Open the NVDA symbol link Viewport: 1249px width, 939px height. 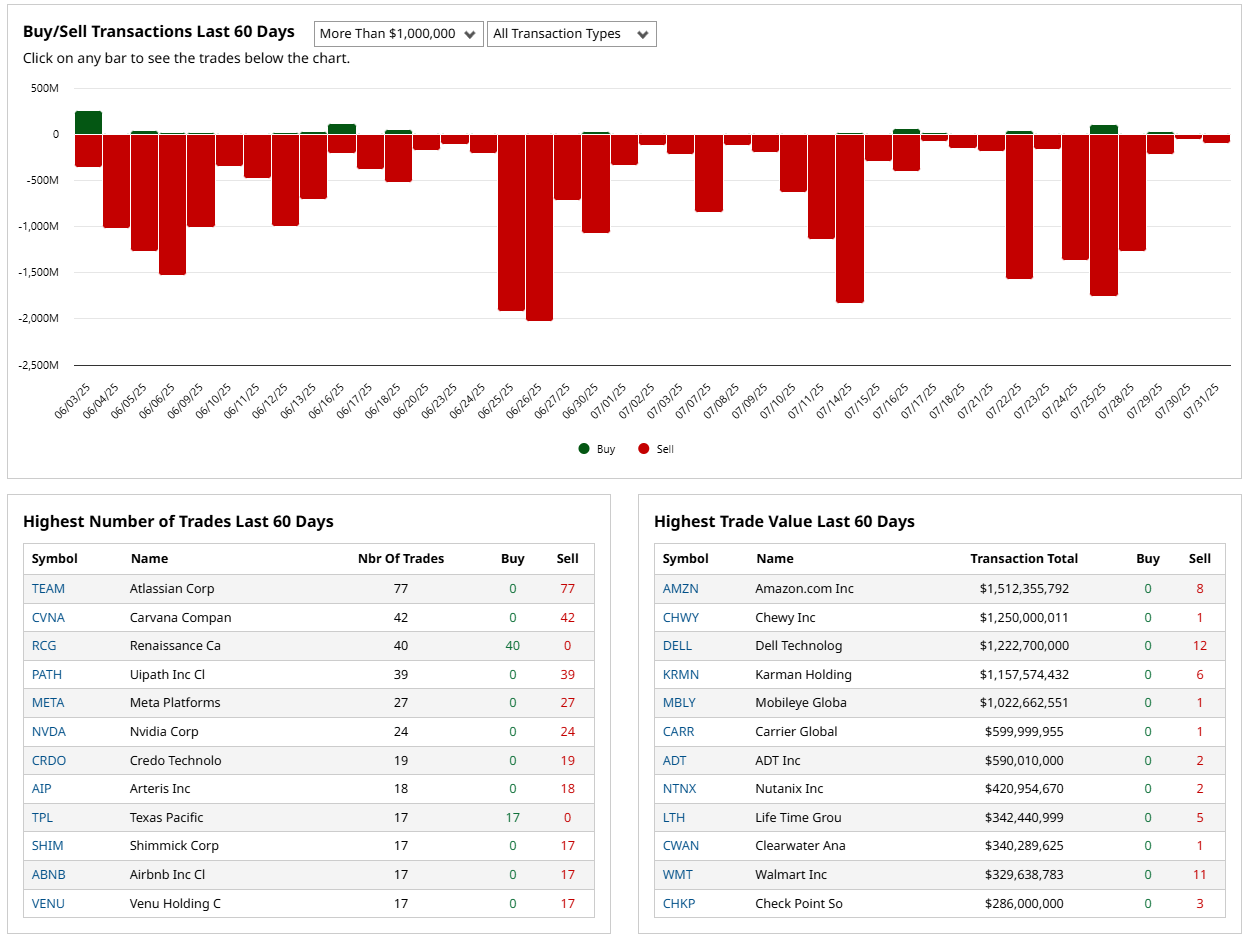49,732
